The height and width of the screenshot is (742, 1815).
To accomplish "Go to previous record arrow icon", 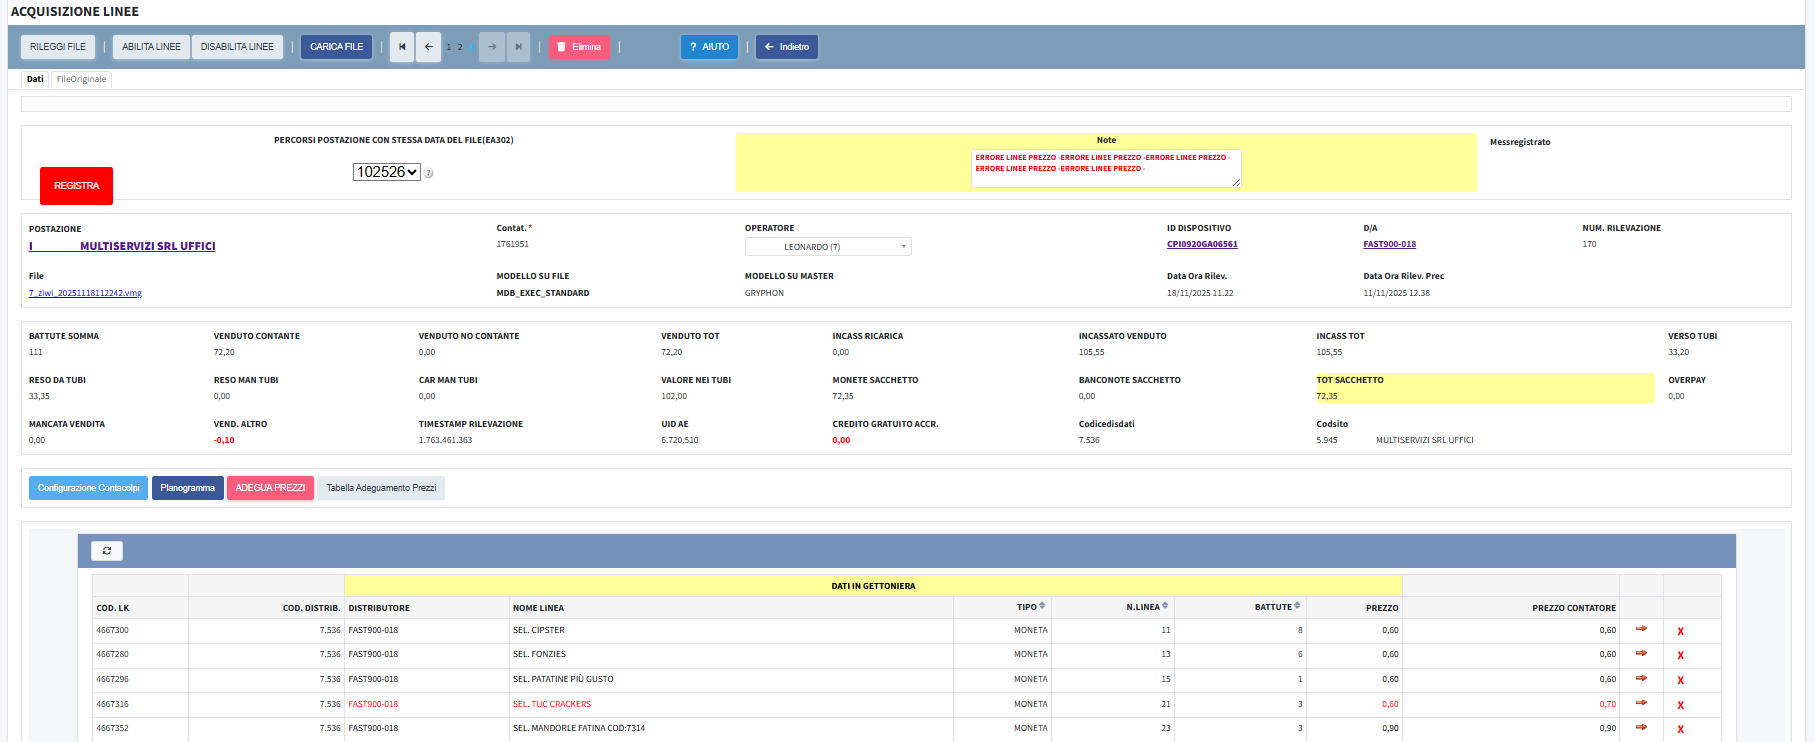I will point(428,47).
